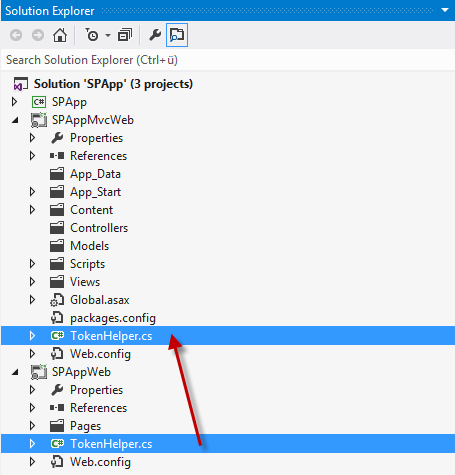Open the Pending Changes Filter dropdown arrow

108,35
